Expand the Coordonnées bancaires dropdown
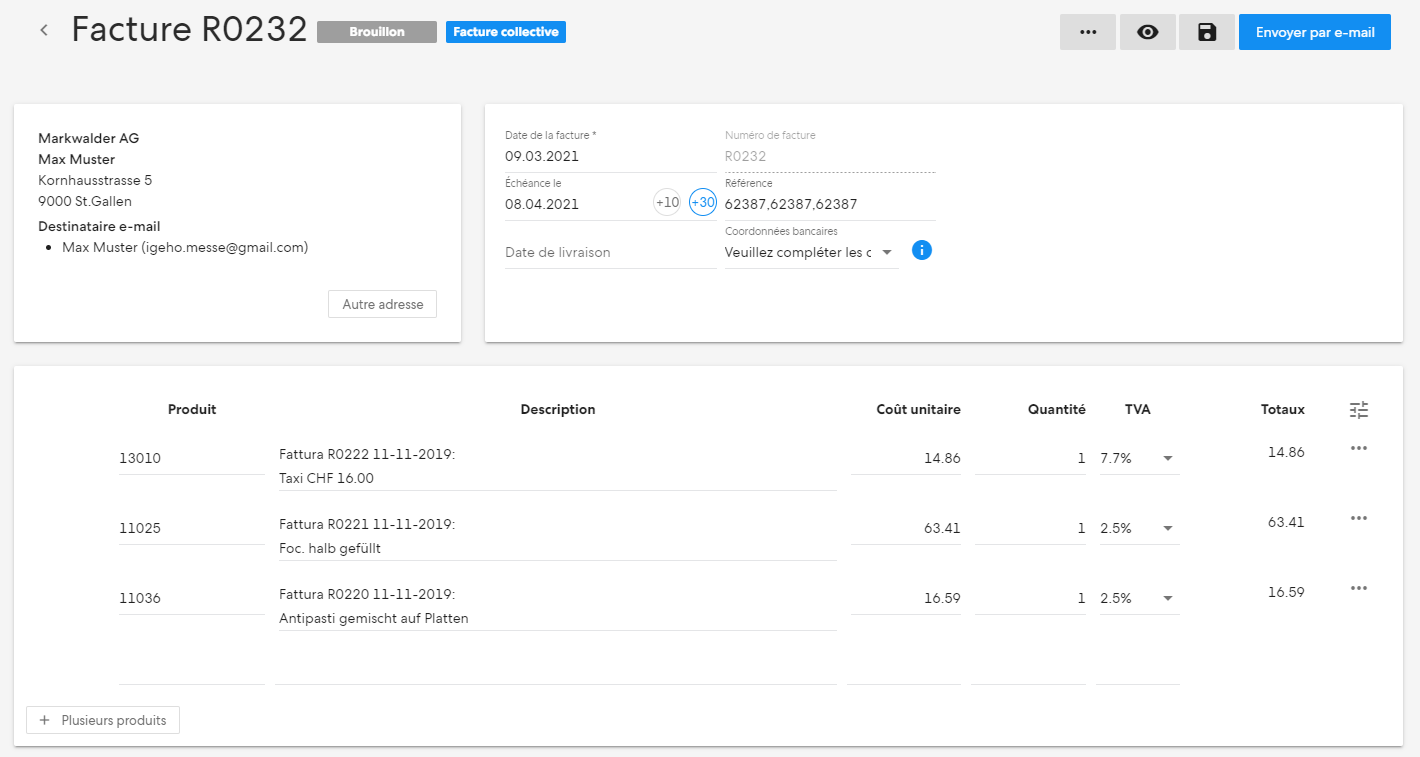Image resolution: width=1420 pixels, height=757 pixels. click(811, 253)
